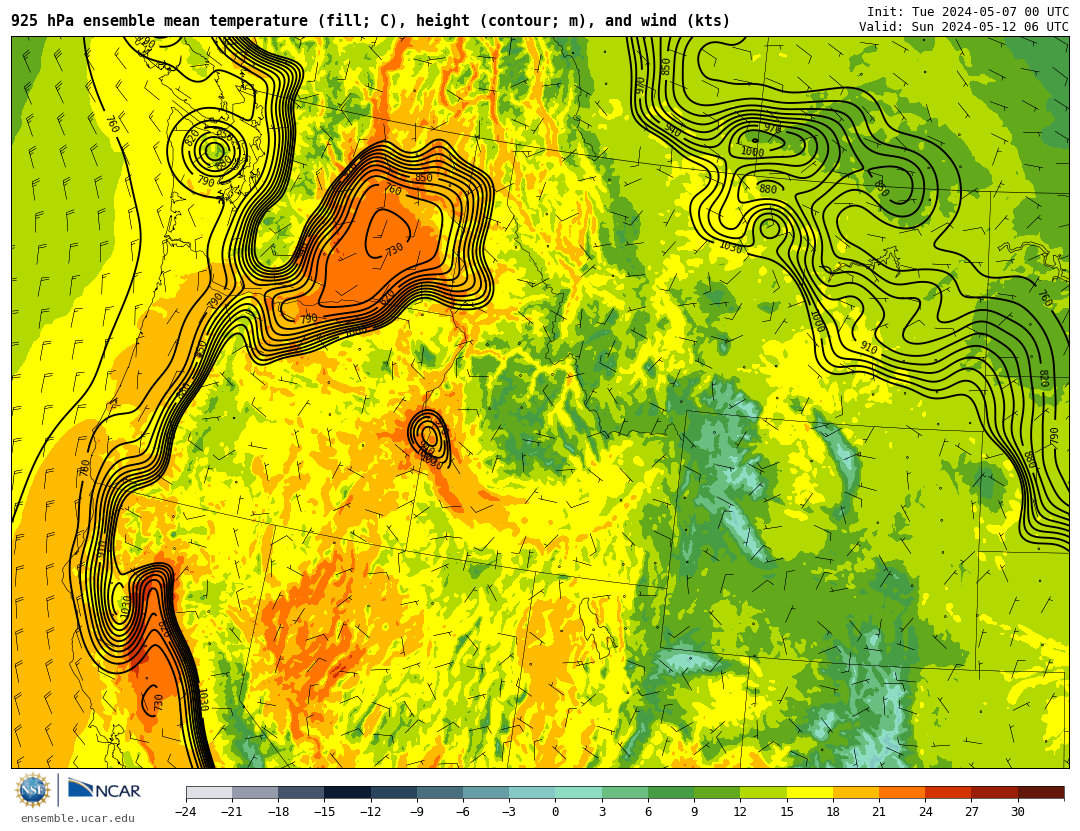The width and height of the screenshot is (1080, 831).
Task: Pick the slate -18 to -15 colorbar segment
Action: (x=302, y=792)
